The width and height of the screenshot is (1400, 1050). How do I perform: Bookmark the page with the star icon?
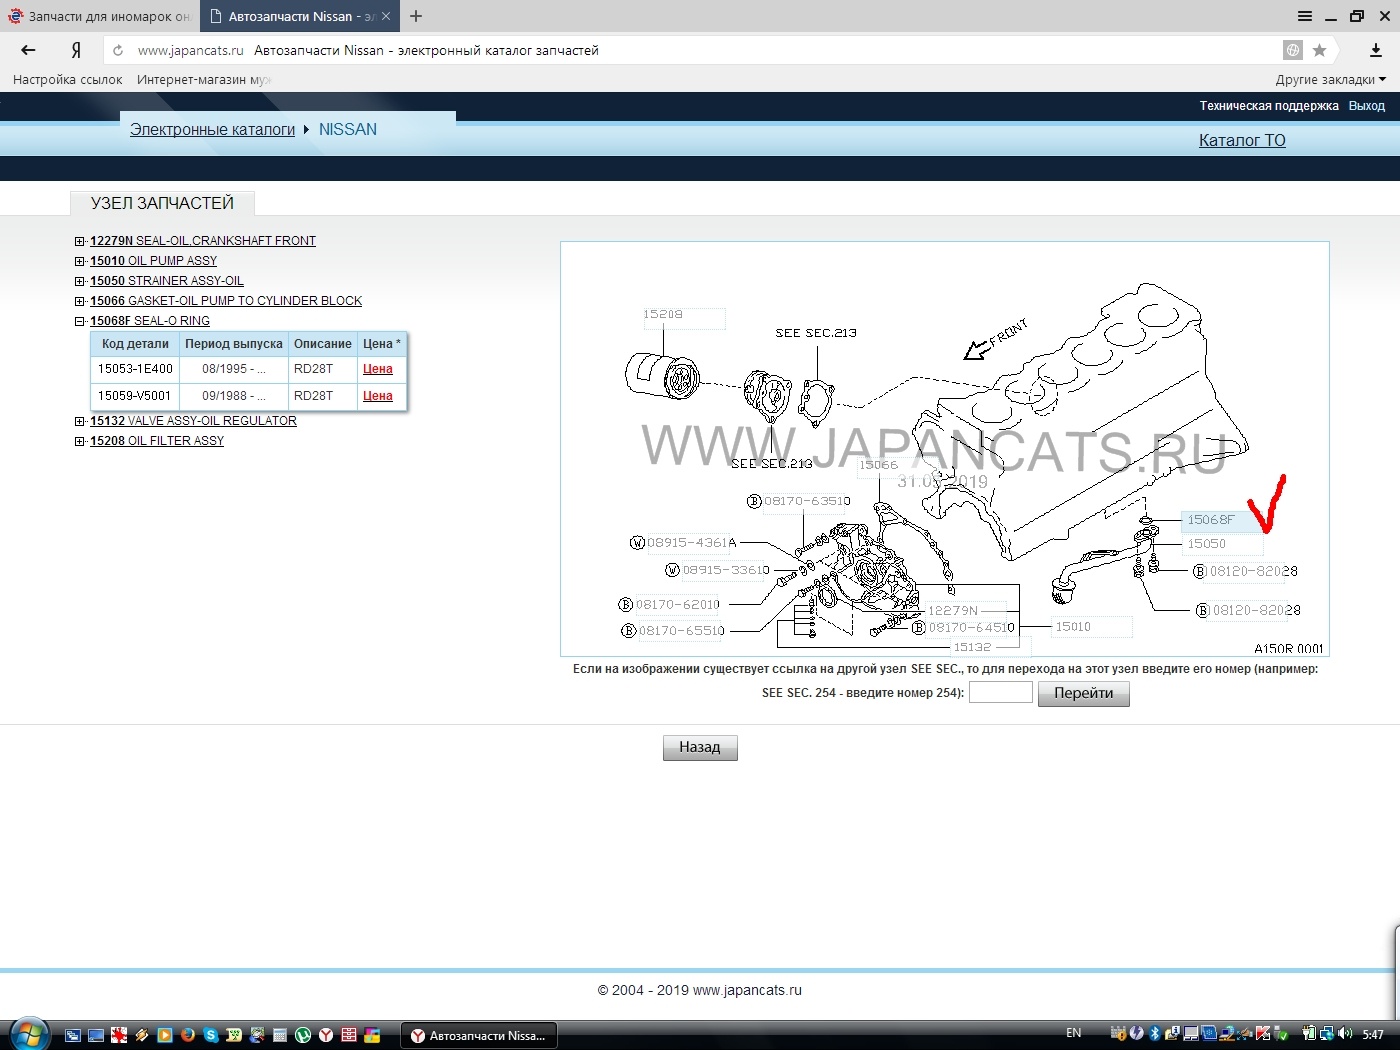[1319, 50]
